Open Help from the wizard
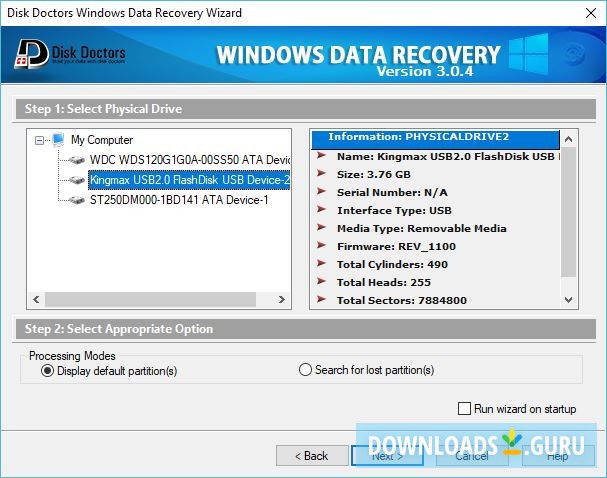Screen dimensions: 607x478 click(558, 456)
